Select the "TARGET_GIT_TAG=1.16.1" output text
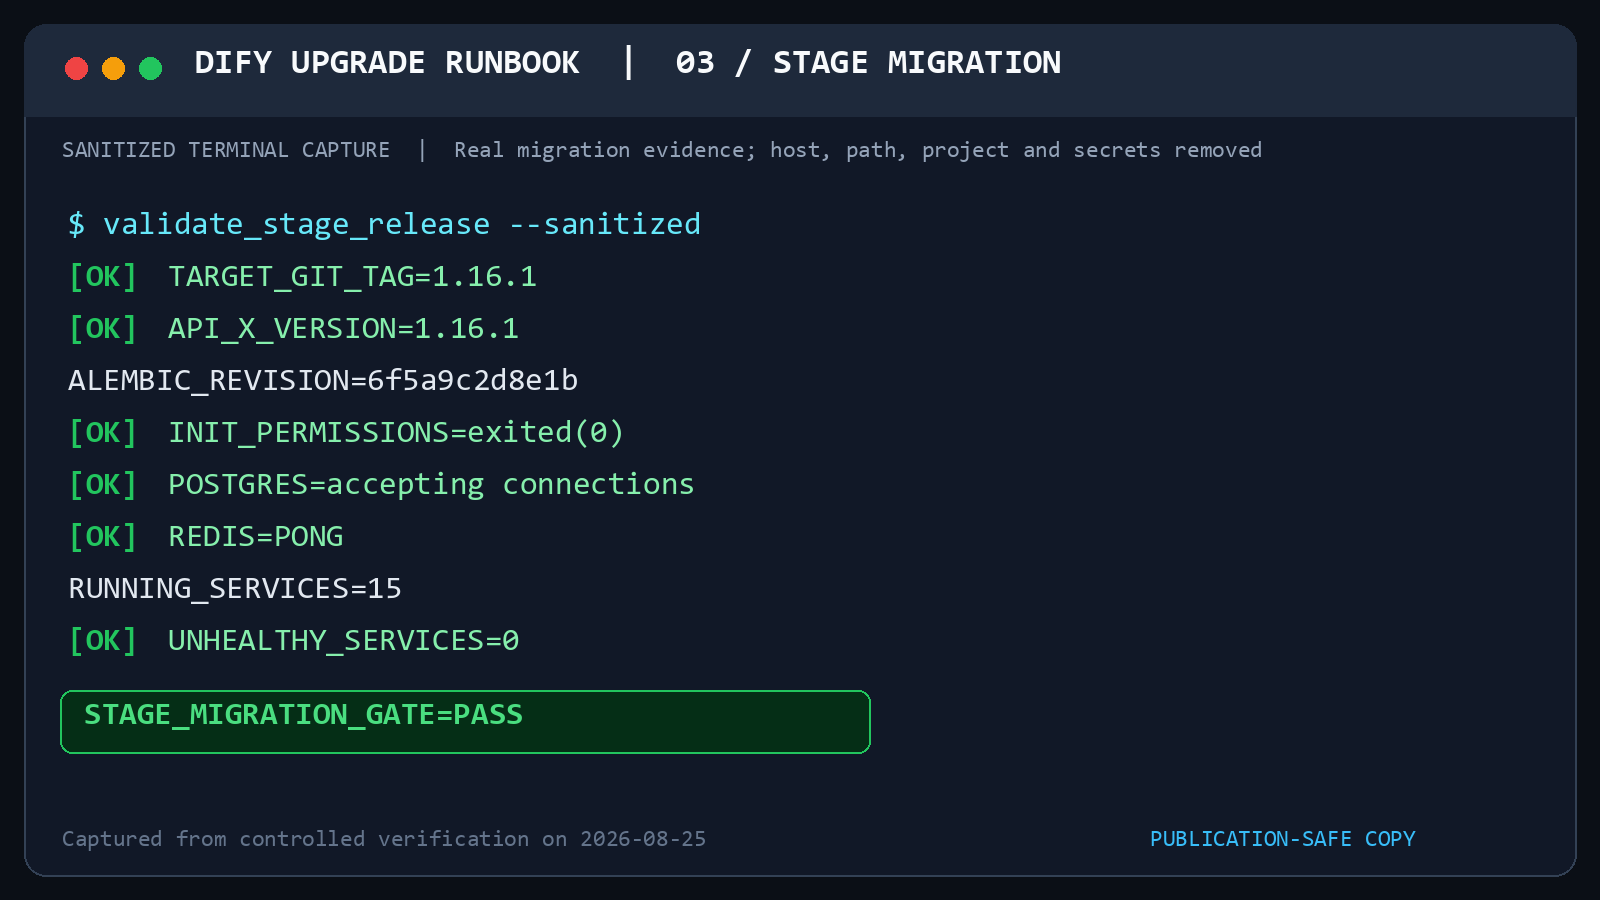 click(352, 276)
